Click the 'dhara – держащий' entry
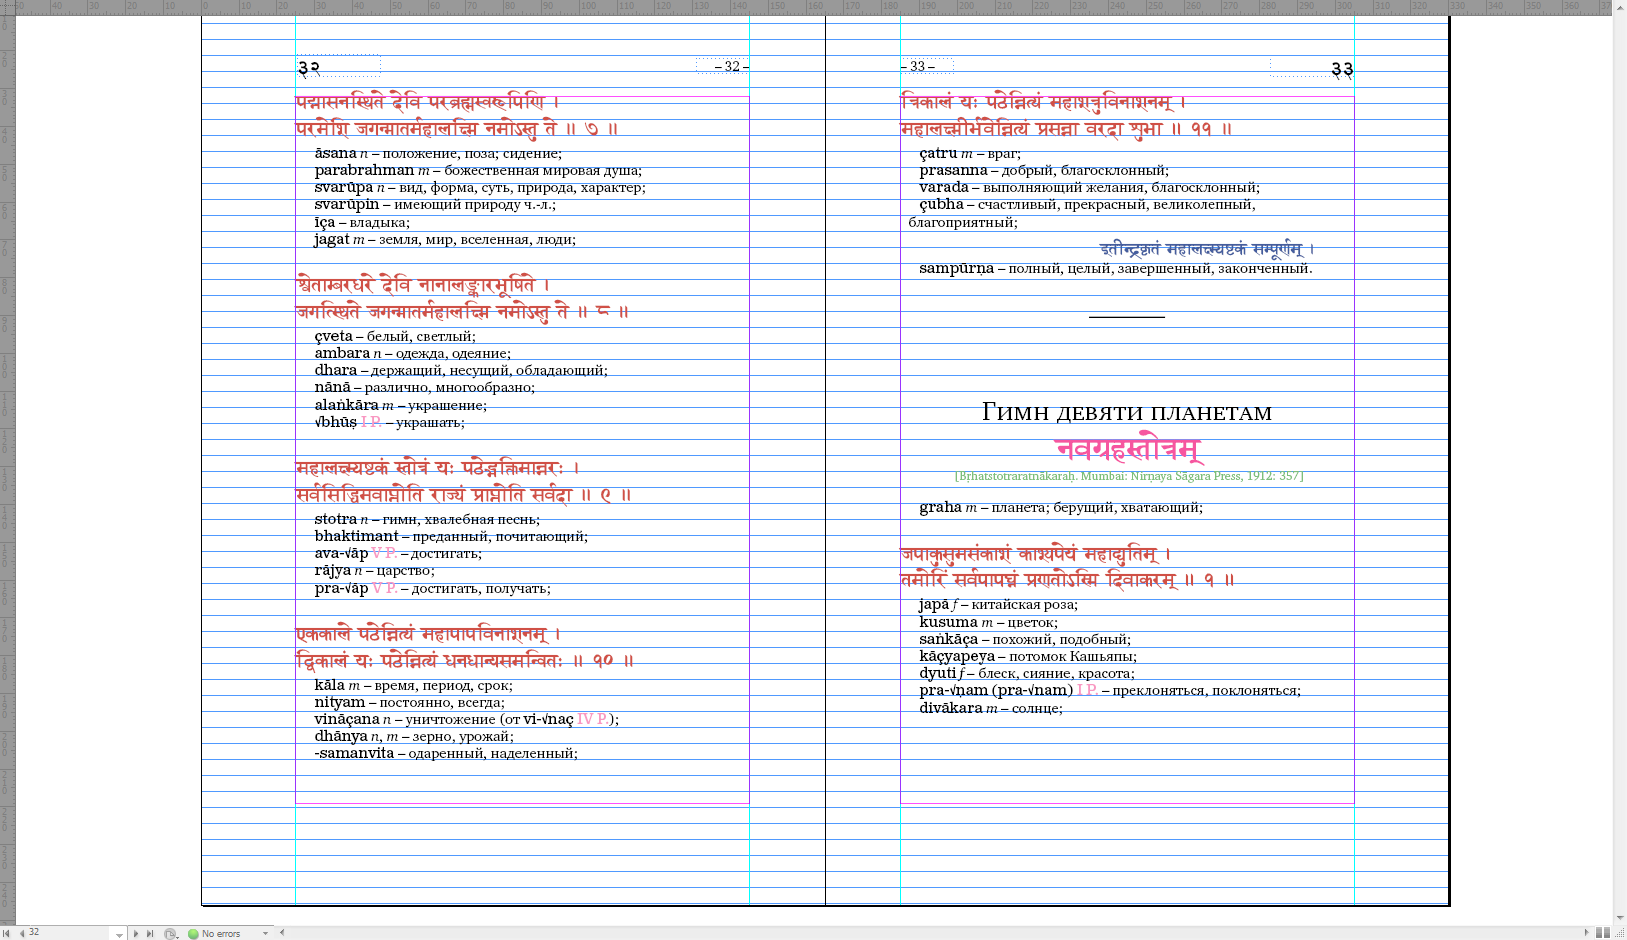Viewport: 1627px width, 940px height. [x=461, y=370]
